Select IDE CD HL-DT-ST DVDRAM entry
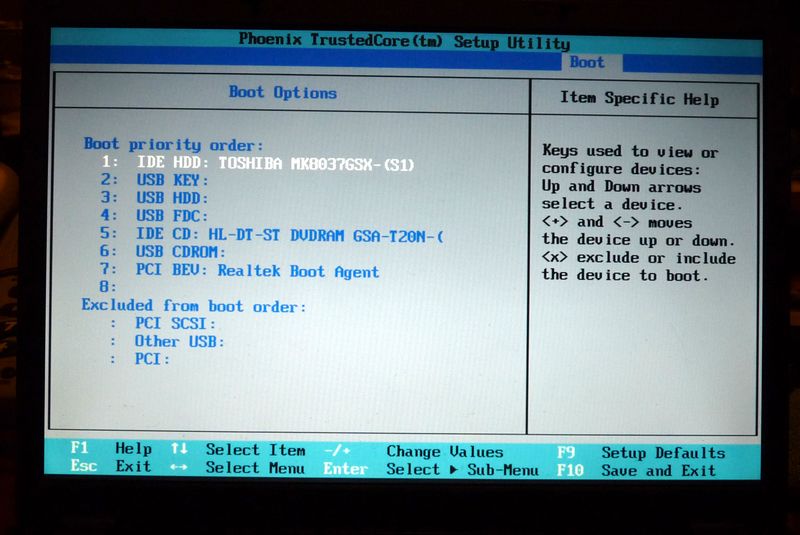 (272, 234)
